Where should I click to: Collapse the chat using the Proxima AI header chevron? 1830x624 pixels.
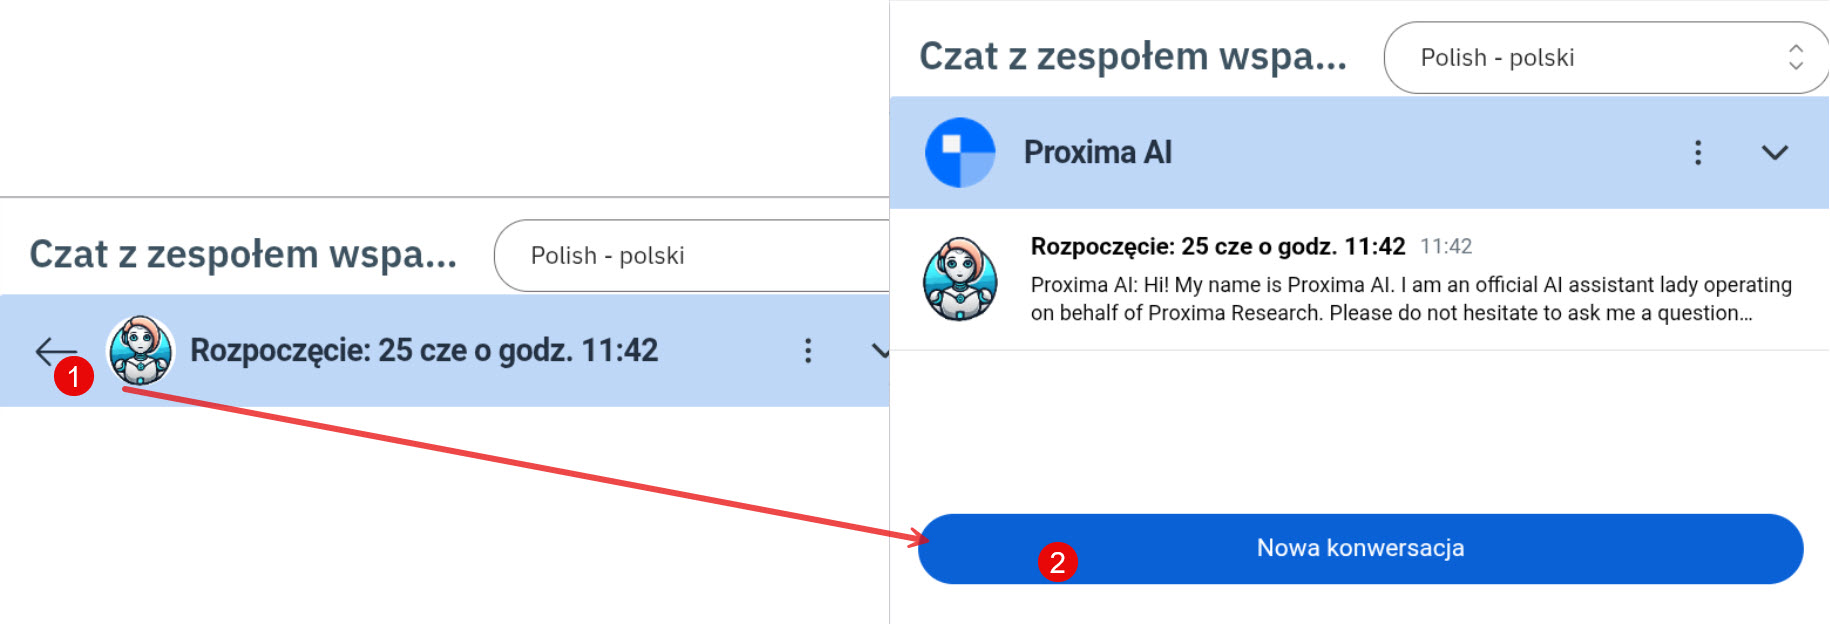tap(1774, 153)
